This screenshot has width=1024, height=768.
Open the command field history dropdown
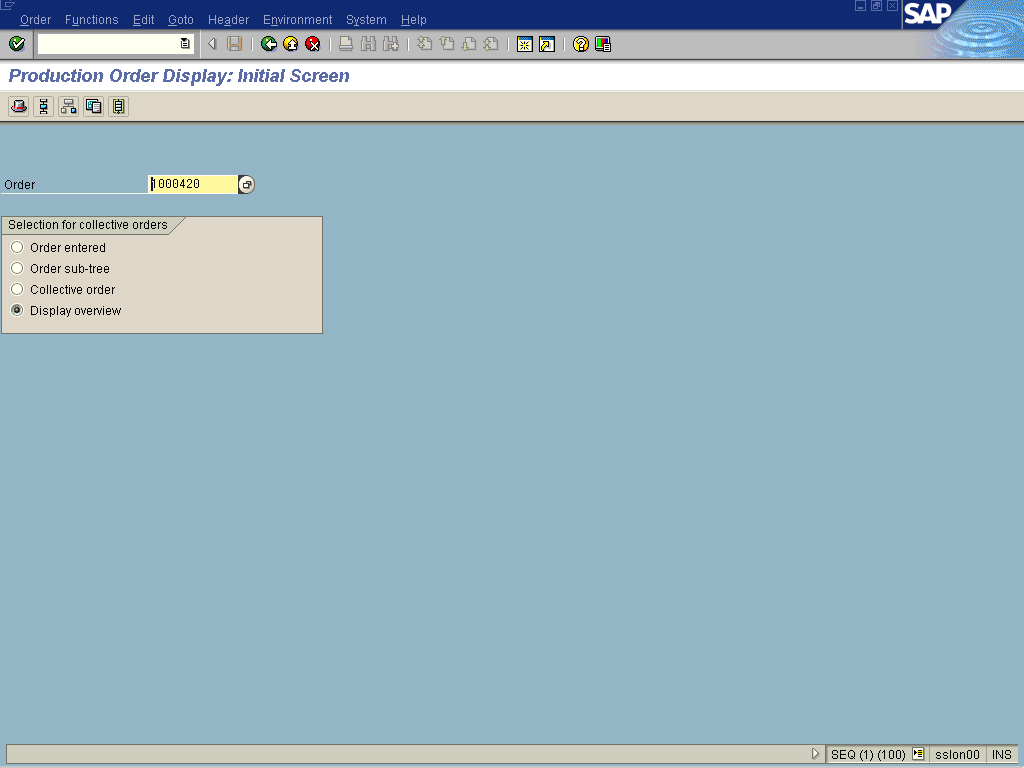point(185,44)
